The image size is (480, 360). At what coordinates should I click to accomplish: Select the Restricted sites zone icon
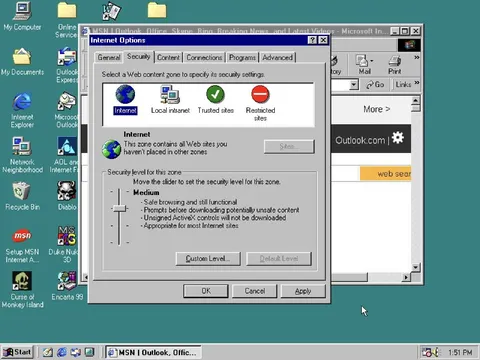(x=260, y=94)
